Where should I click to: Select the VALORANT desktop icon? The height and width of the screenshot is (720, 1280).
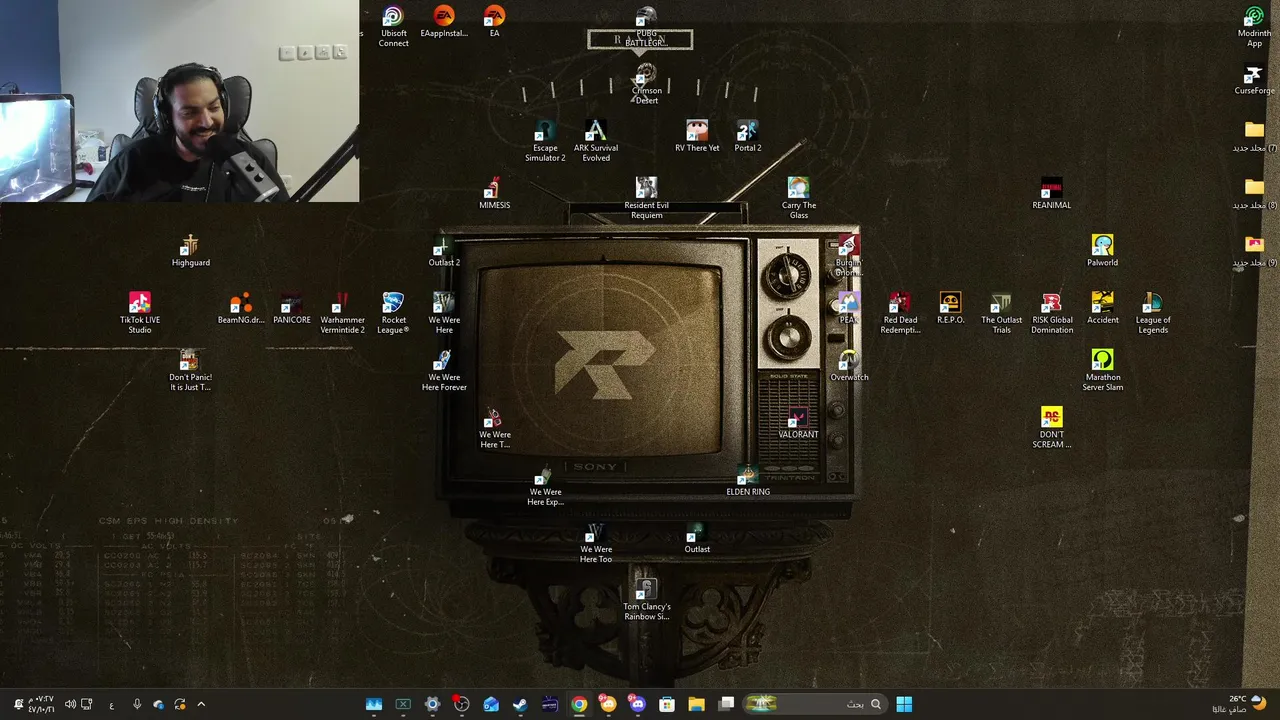798,424
